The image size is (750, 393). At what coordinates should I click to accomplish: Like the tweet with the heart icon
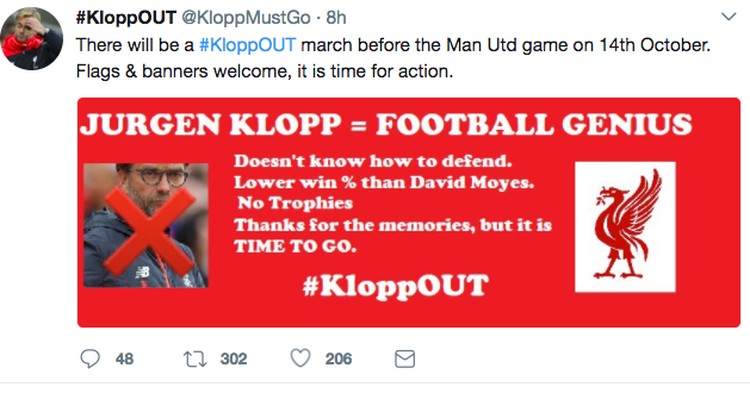pos(301,358)
